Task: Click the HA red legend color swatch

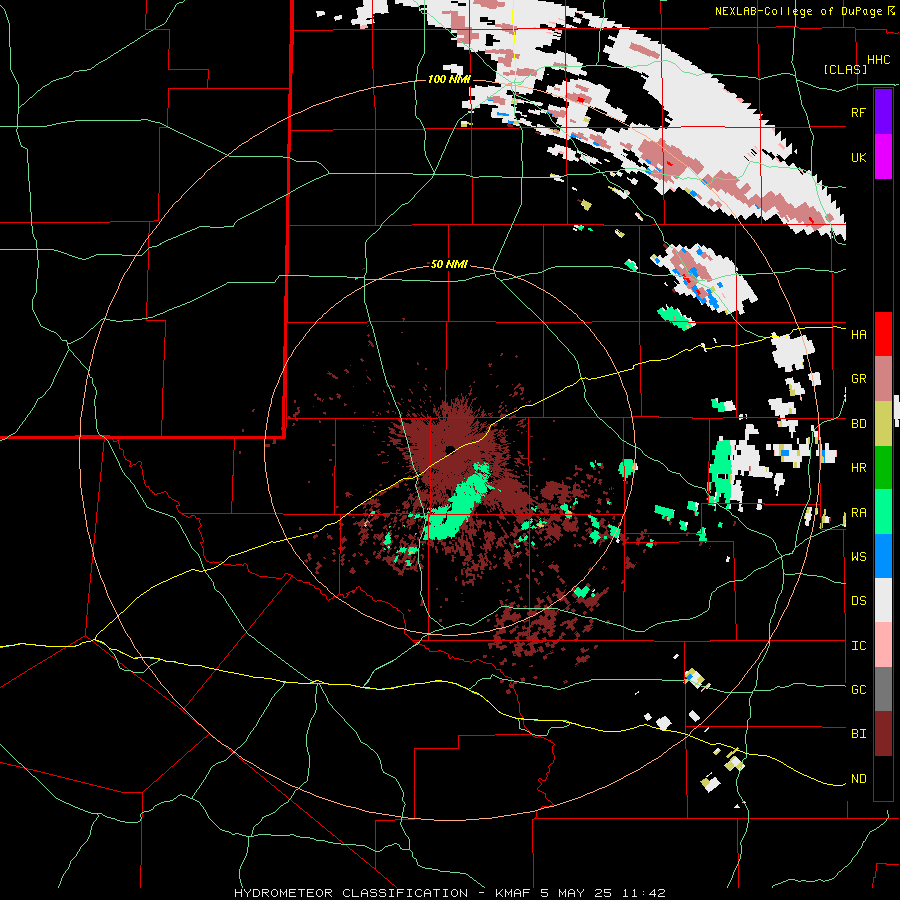Action: click(883, 334)
